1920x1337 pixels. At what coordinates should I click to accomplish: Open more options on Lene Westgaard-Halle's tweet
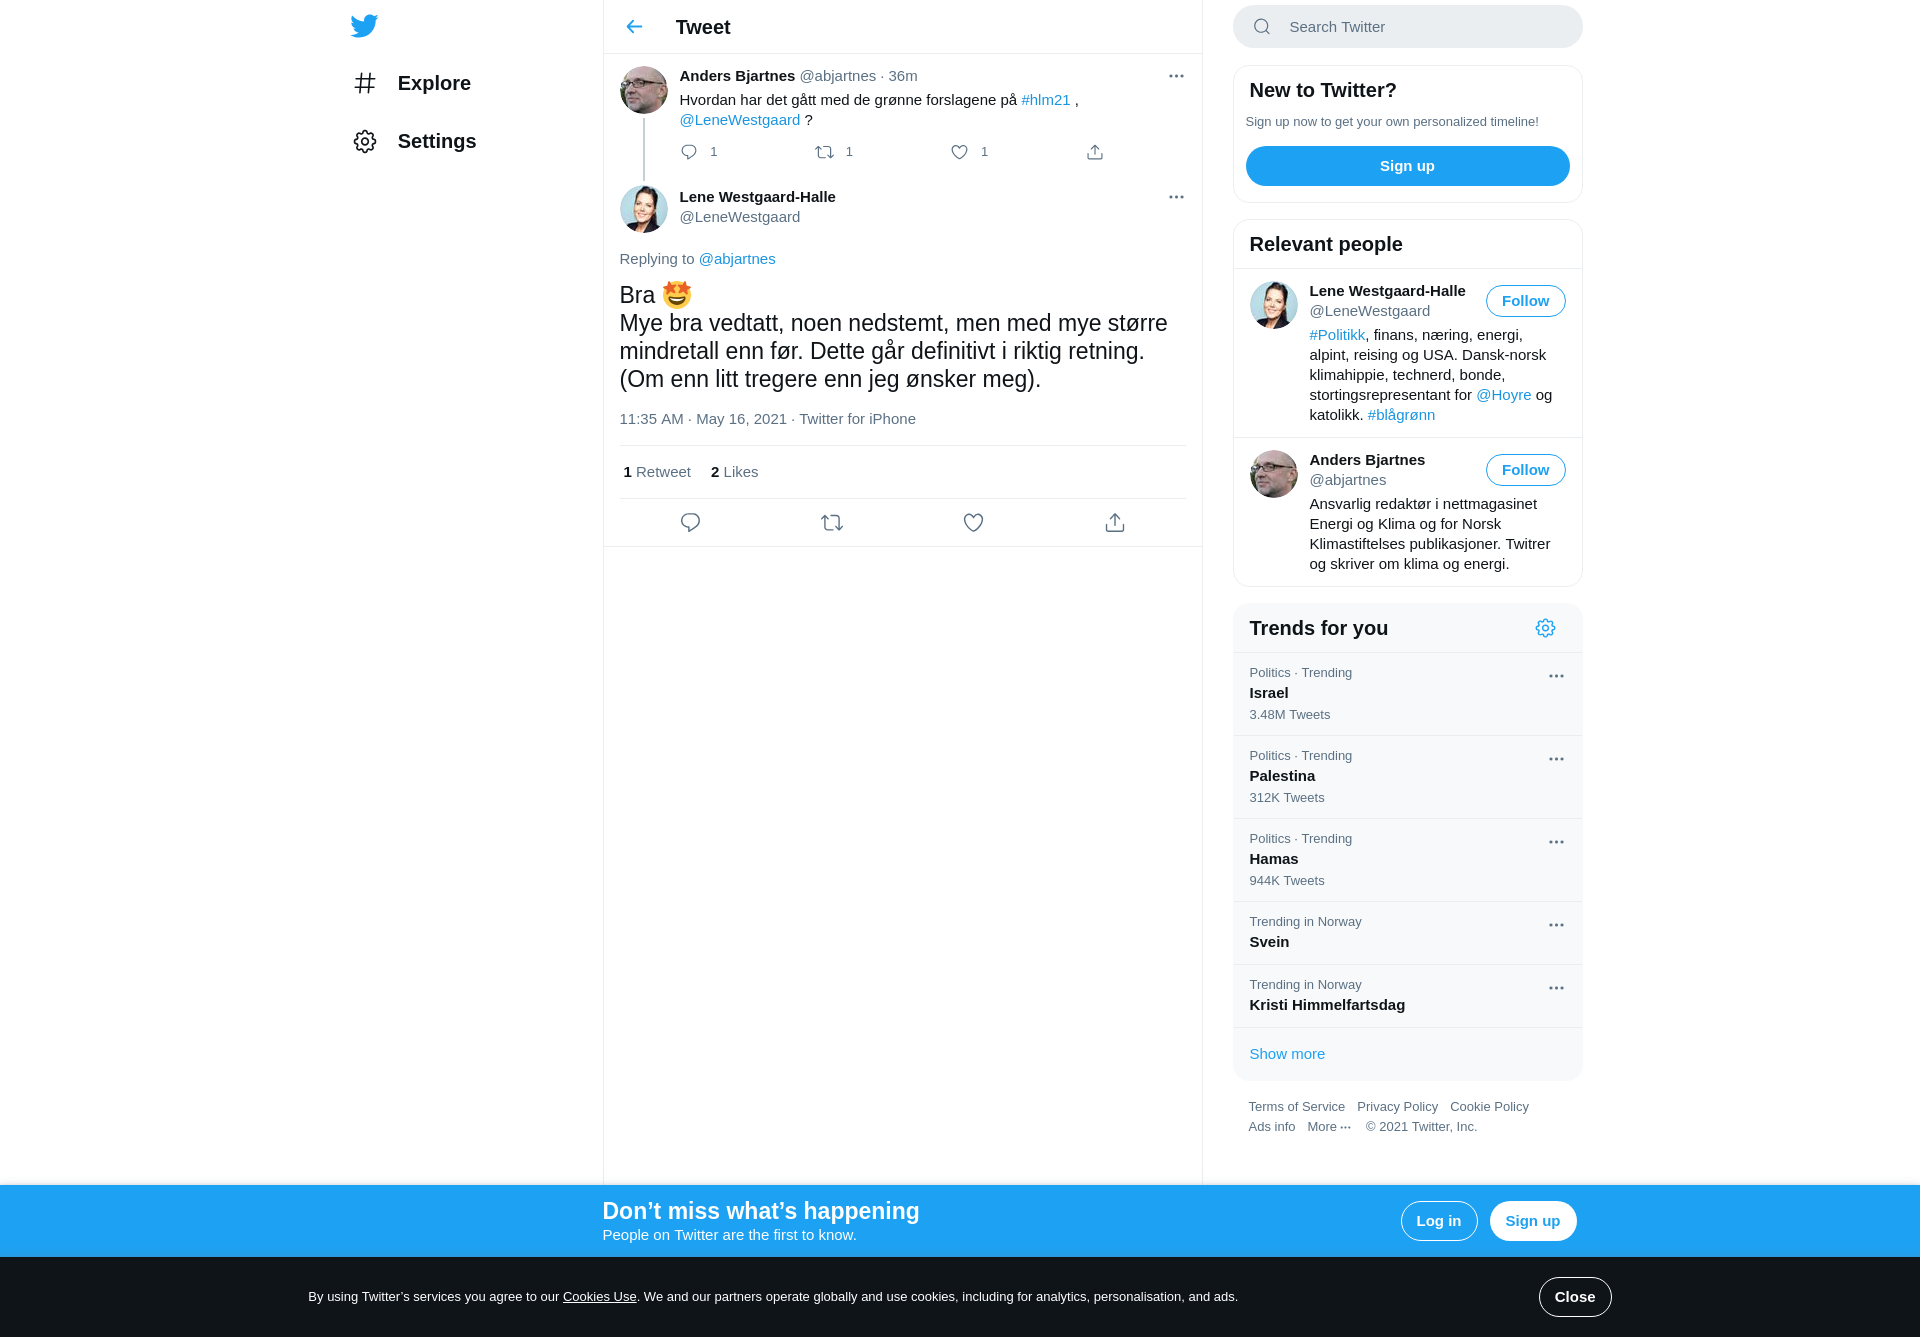1176,197
